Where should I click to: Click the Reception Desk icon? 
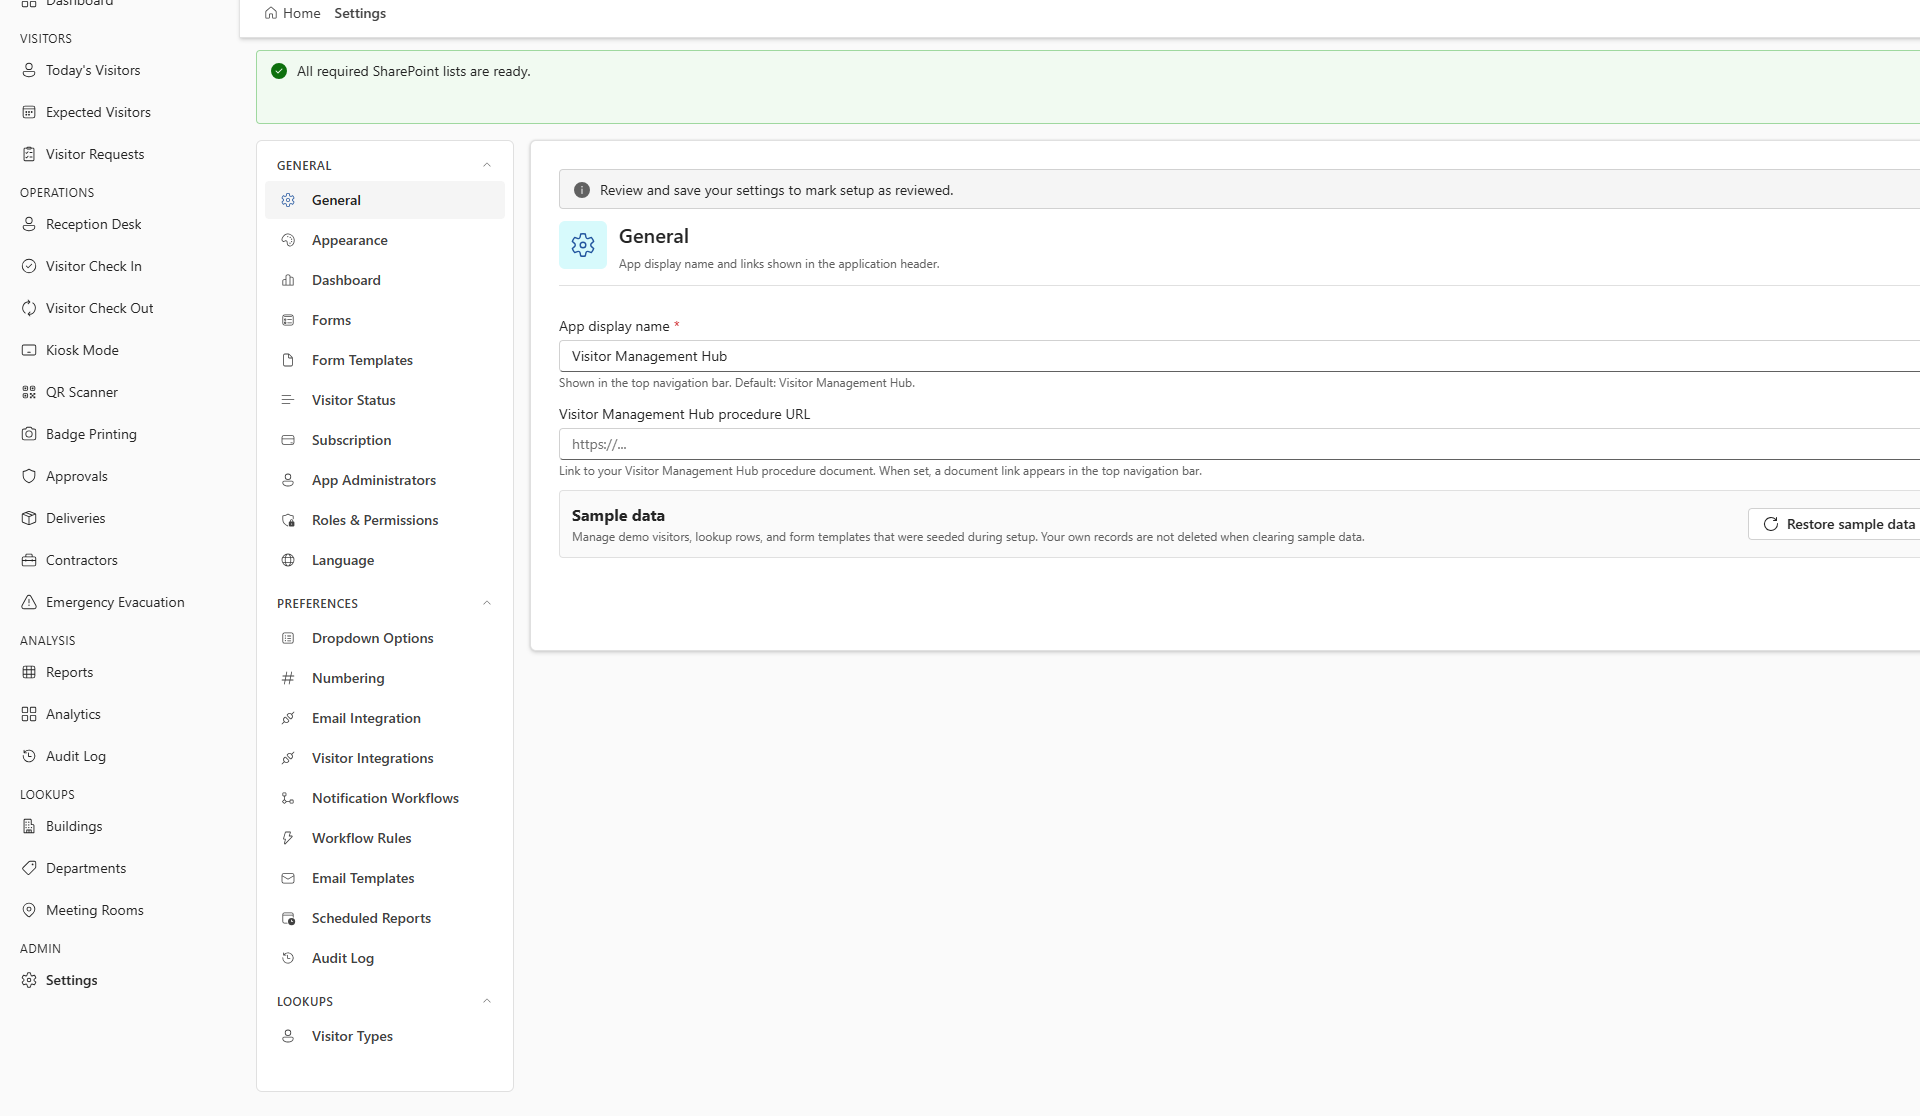[29, 224]
